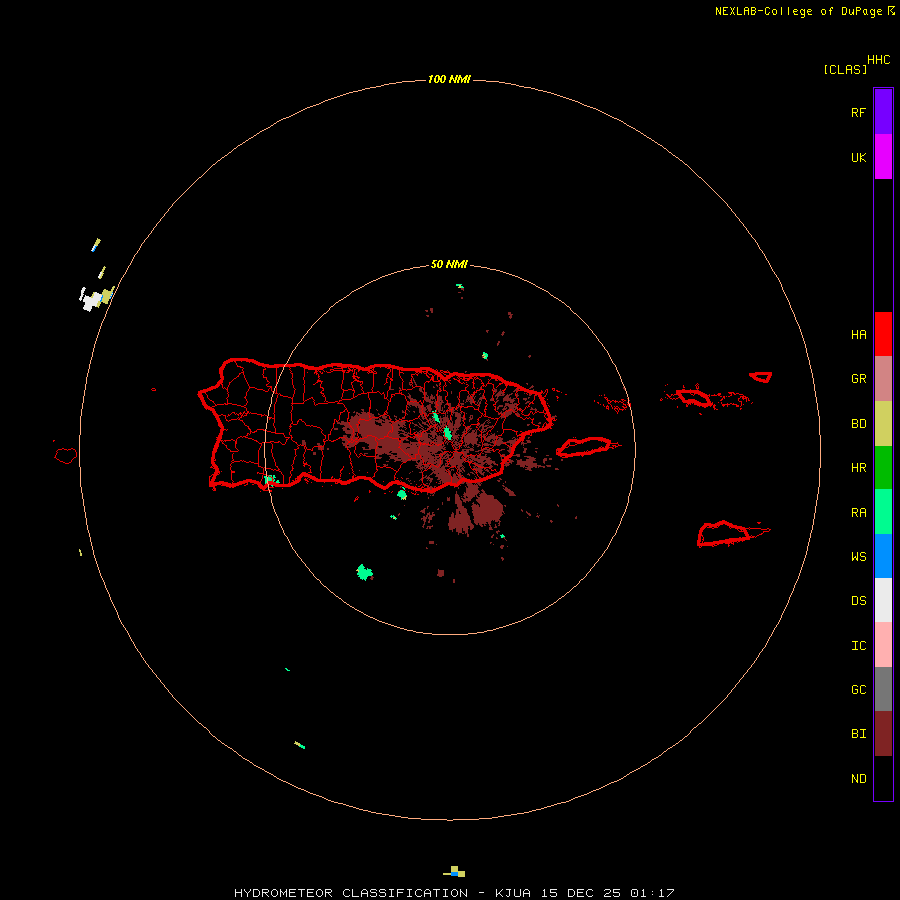Screen dimensions: 900x900
Task: Click the GC gray legend swatch
Action: (883, 689)
